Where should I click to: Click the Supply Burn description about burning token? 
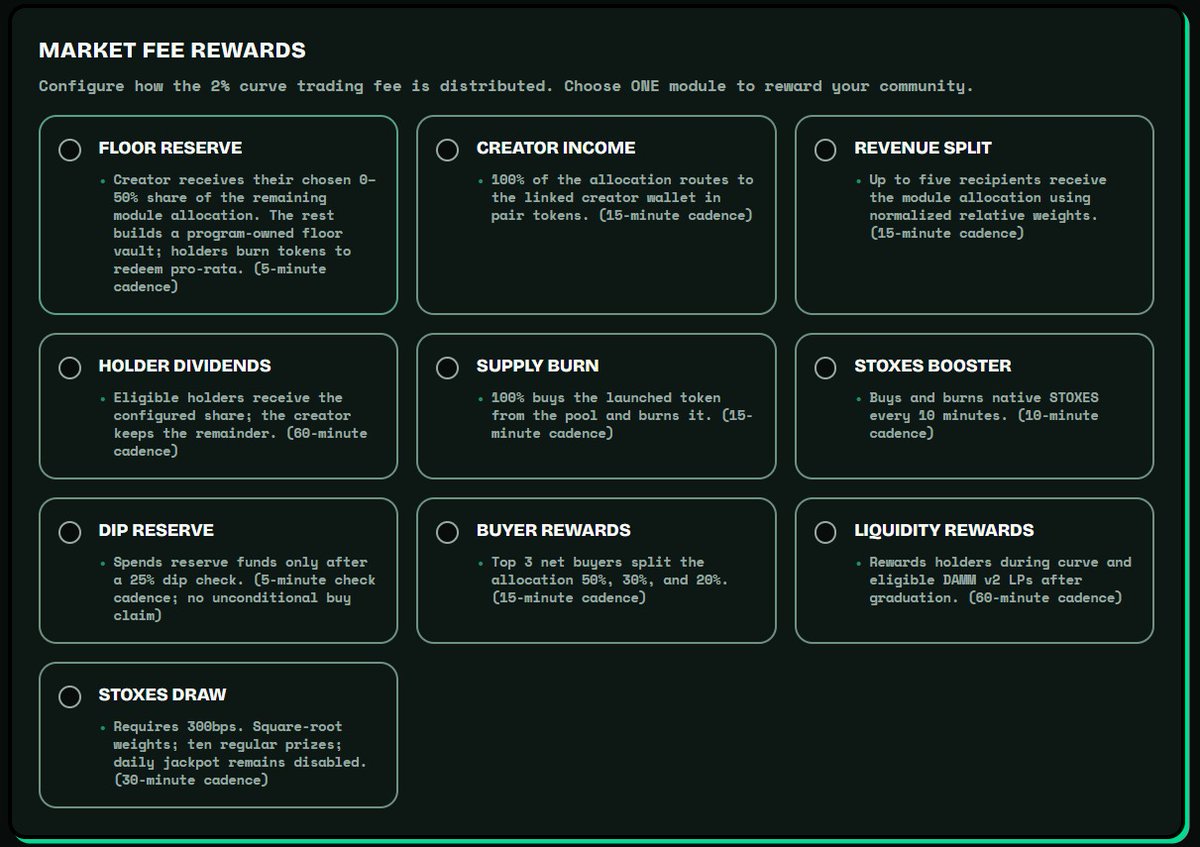pos(622,415)
